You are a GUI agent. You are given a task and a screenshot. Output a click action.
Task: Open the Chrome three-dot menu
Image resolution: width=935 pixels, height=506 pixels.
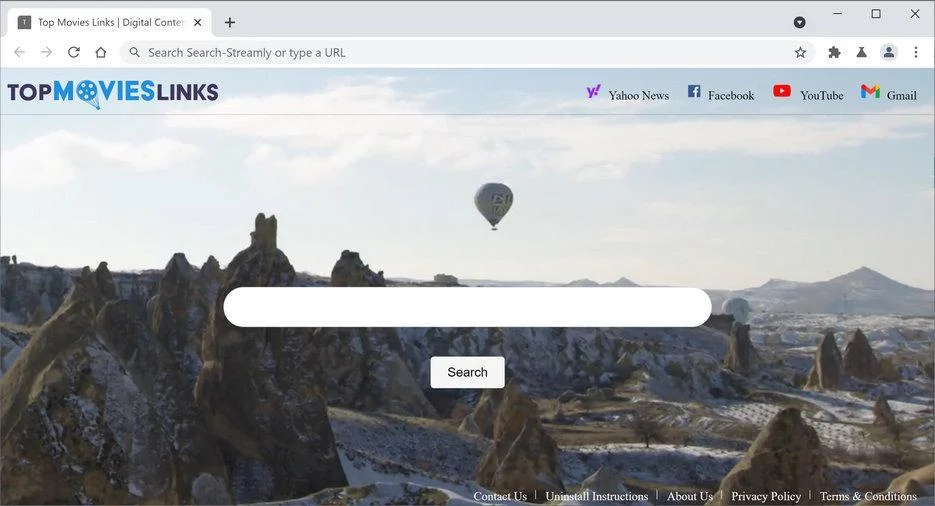(x=916, y=52)
